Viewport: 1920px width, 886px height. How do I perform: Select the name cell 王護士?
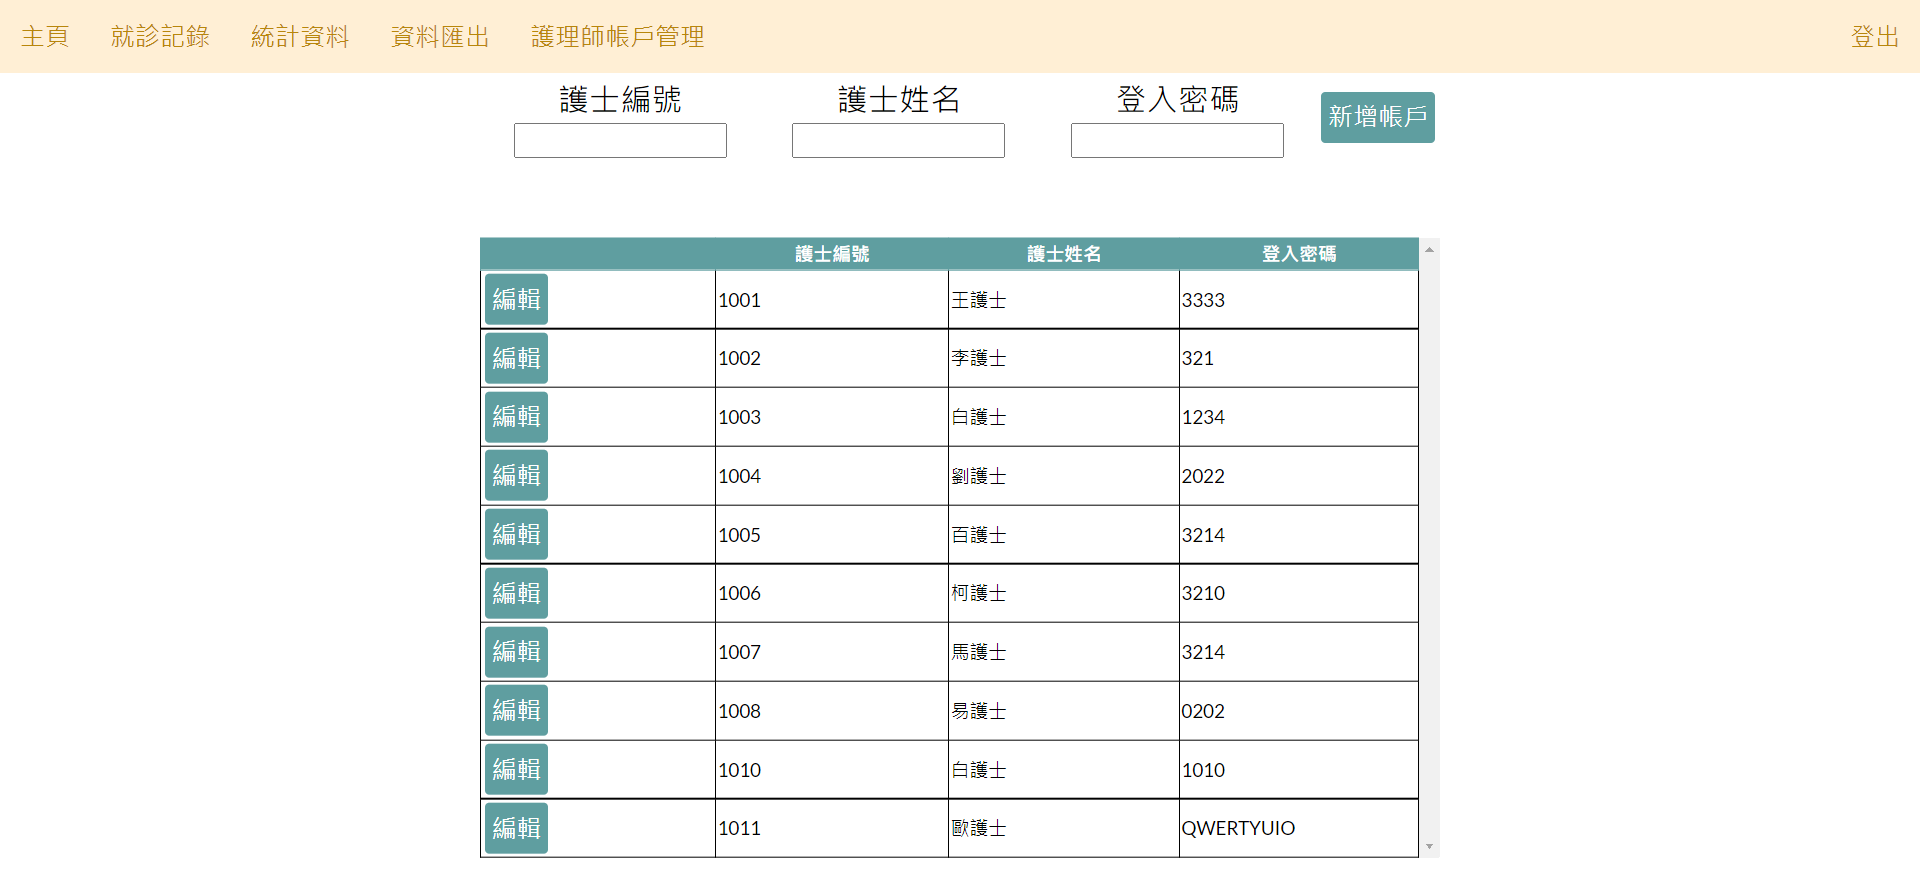(x=1064, y=300)
